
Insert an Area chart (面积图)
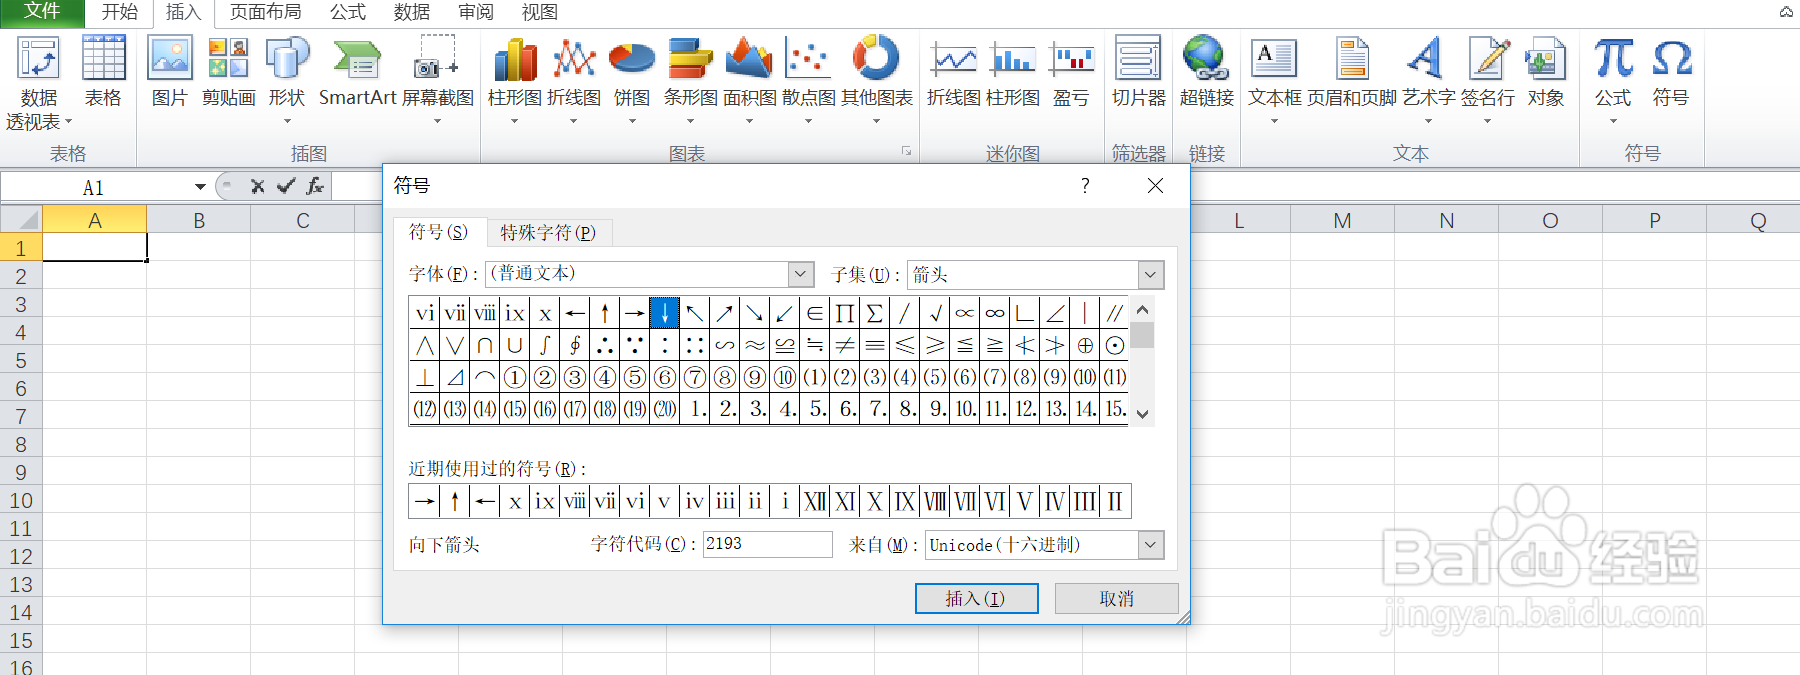tap(749, 80)
